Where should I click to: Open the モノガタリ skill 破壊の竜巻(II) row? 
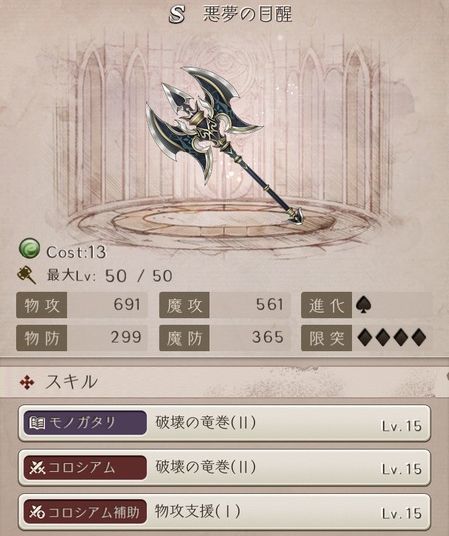(224, 423)
